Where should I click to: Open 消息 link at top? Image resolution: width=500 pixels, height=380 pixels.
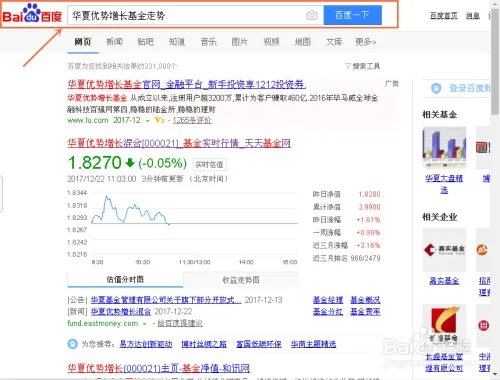(473, 15)
